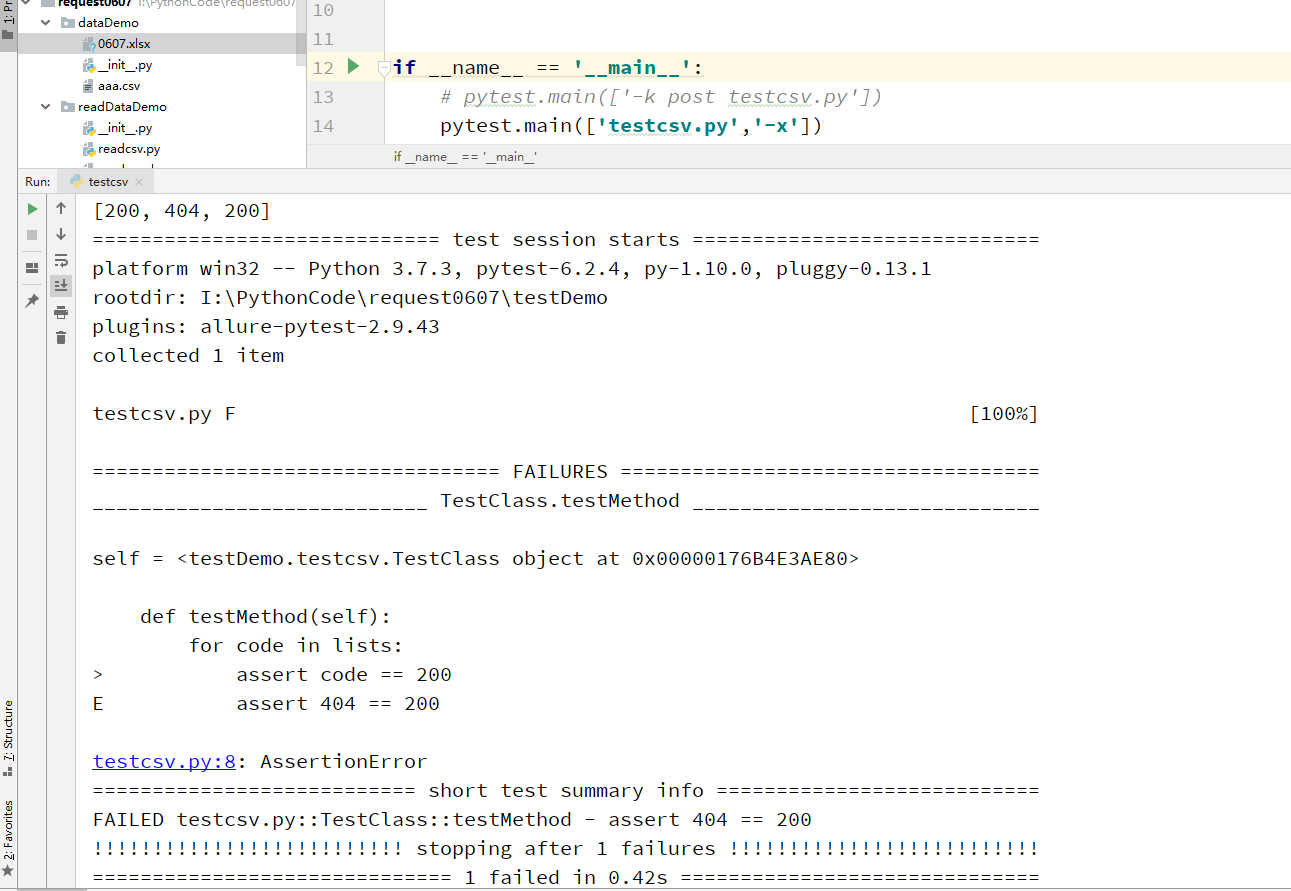Click the breadcrumb if __name__ == '__main__'
Viewport: 1291px width, 891px height.
(465, 157)
